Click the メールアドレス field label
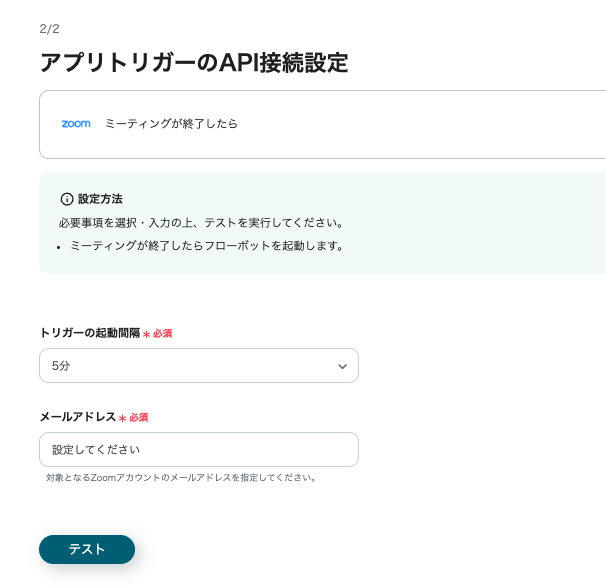 point(77,417)
